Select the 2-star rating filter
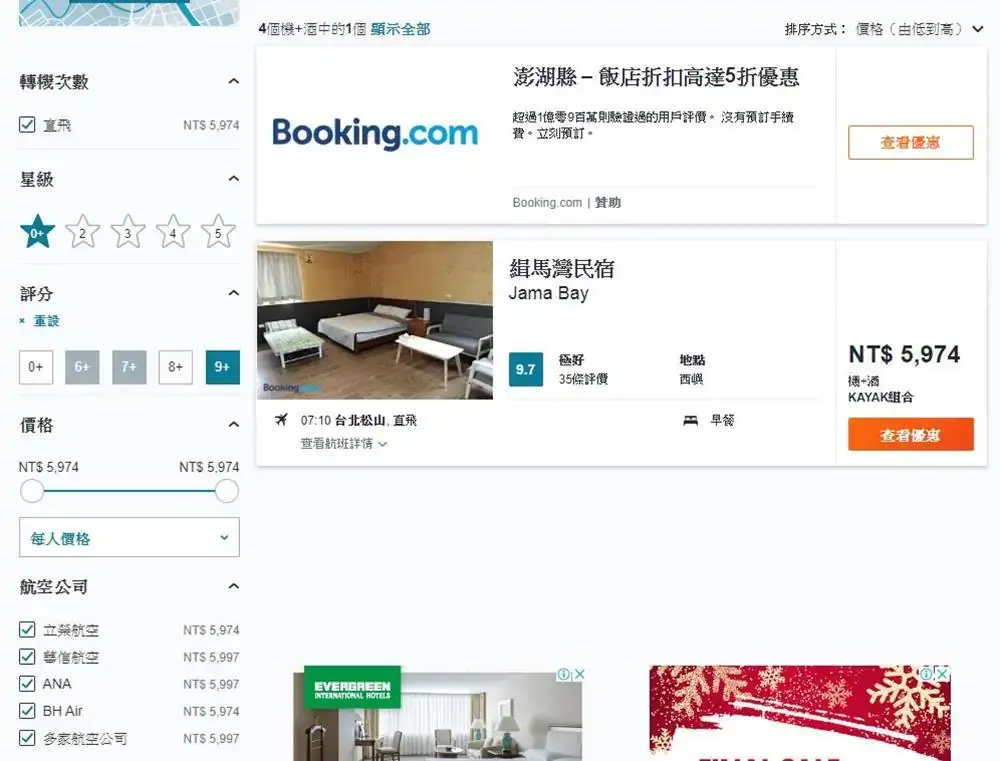 [82, 232]
